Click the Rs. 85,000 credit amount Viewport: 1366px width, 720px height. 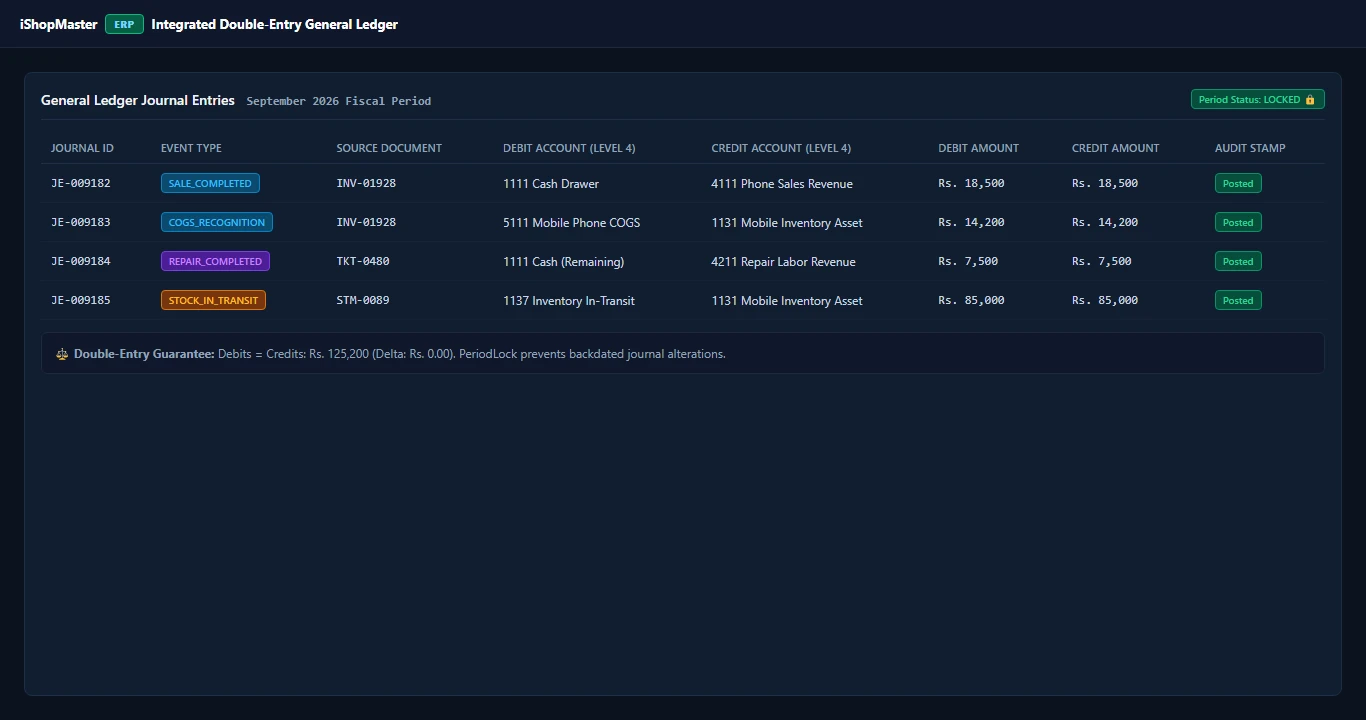1105,300
